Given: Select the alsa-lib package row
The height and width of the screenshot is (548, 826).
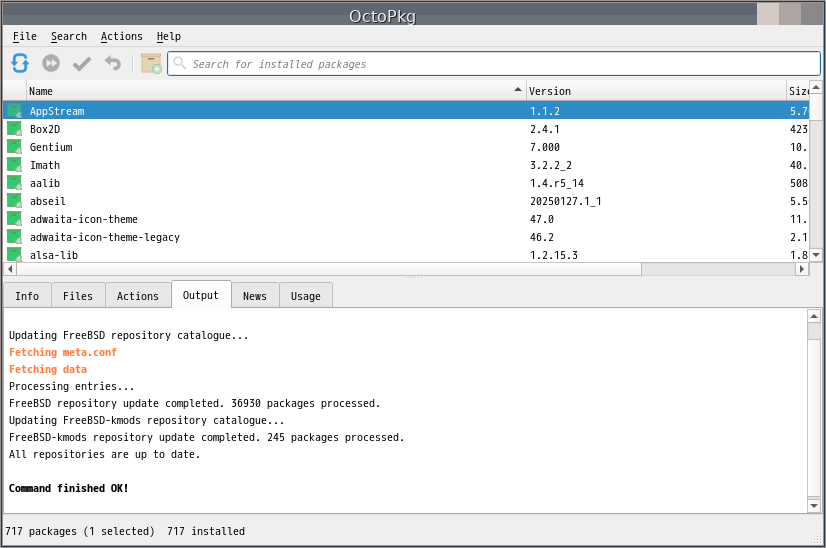Looking at the screenshot, I should pos(406,255).
